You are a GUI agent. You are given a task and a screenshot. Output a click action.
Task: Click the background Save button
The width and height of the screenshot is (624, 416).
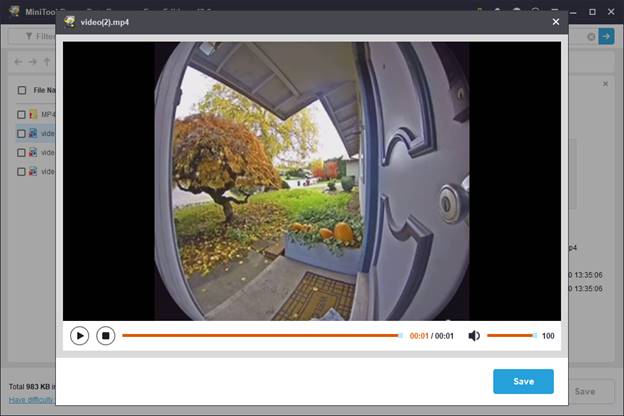pyautogui.click(x=585, y=392)
